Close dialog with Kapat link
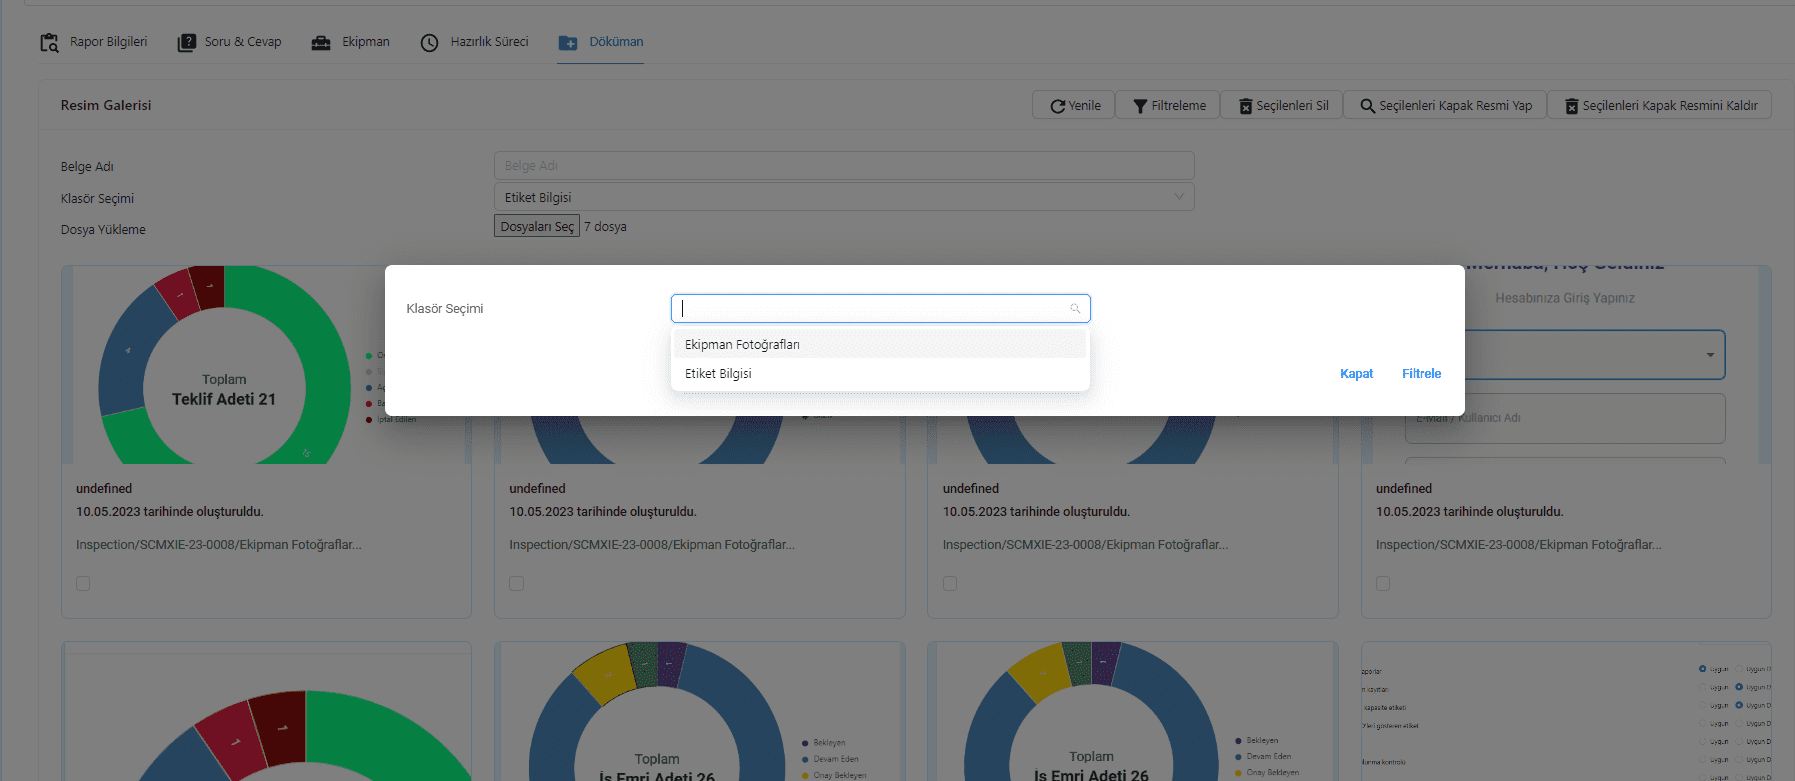Image resolution: width=1795 pixels, height=781 pixels. coord(1356,373)
